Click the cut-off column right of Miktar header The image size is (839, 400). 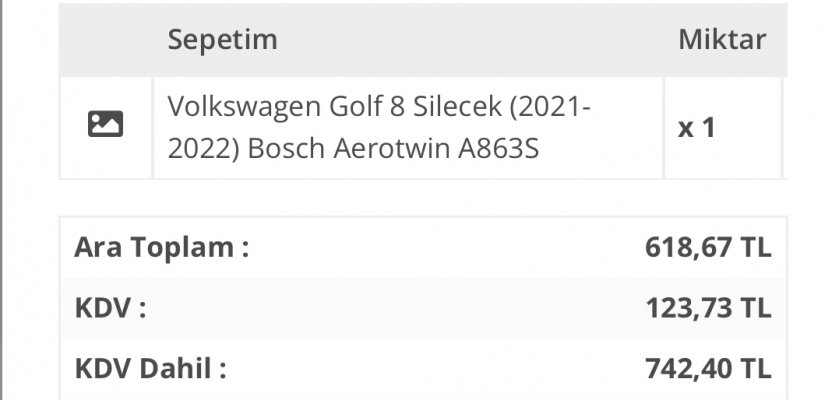tap(785, 40)
